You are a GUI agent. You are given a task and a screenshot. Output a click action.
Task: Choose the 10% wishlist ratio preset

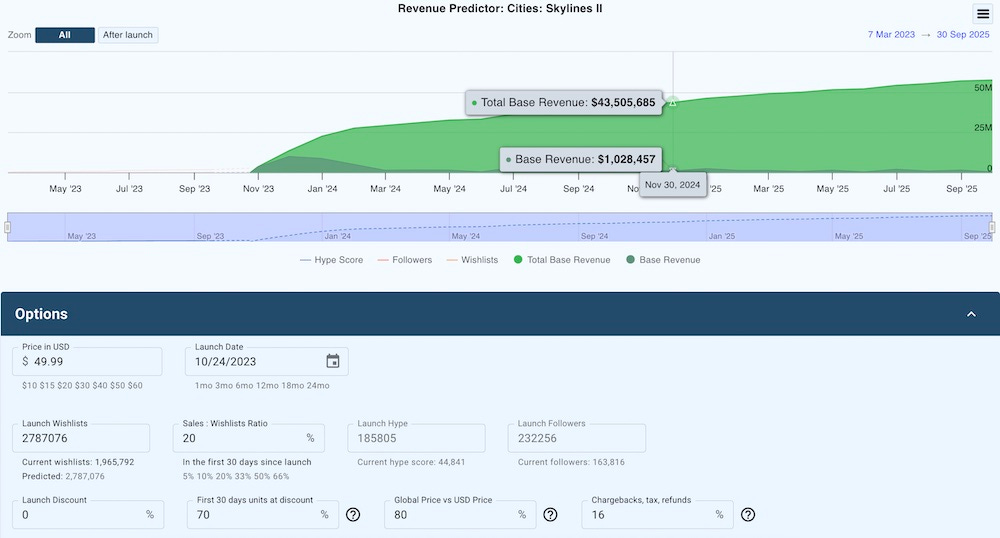click(x=205, y=476)
